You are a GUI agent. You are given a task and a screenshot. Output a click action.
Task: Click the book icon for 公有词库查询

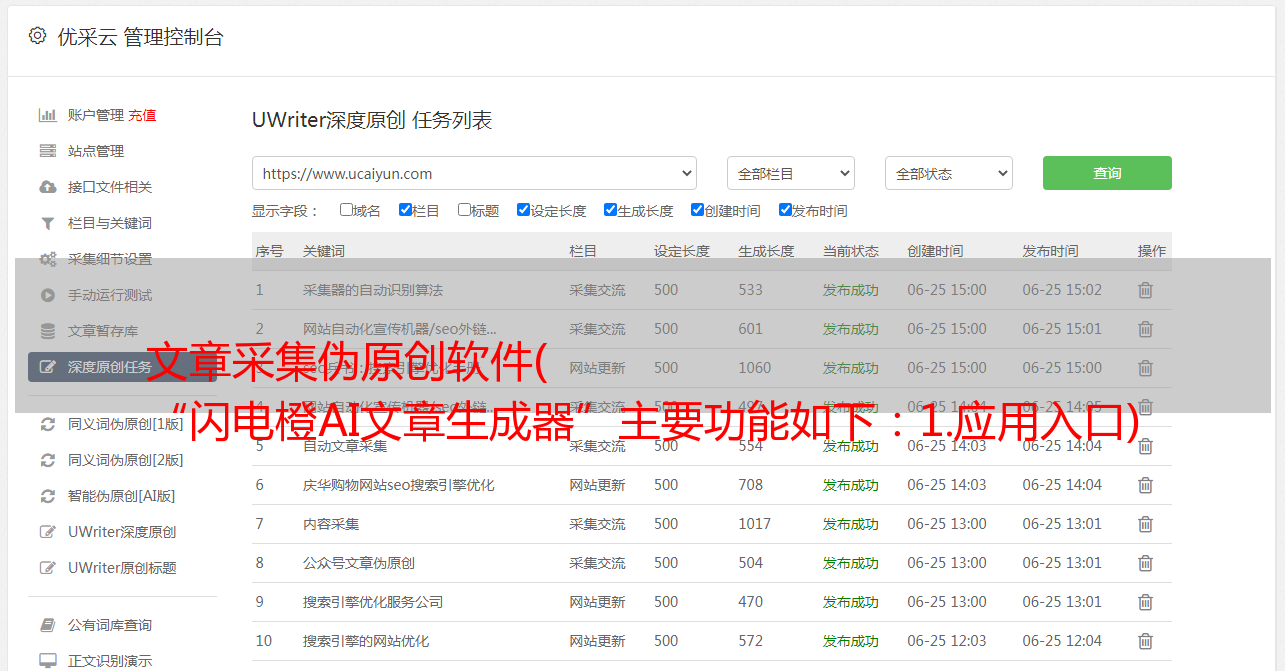coord(47,625)
